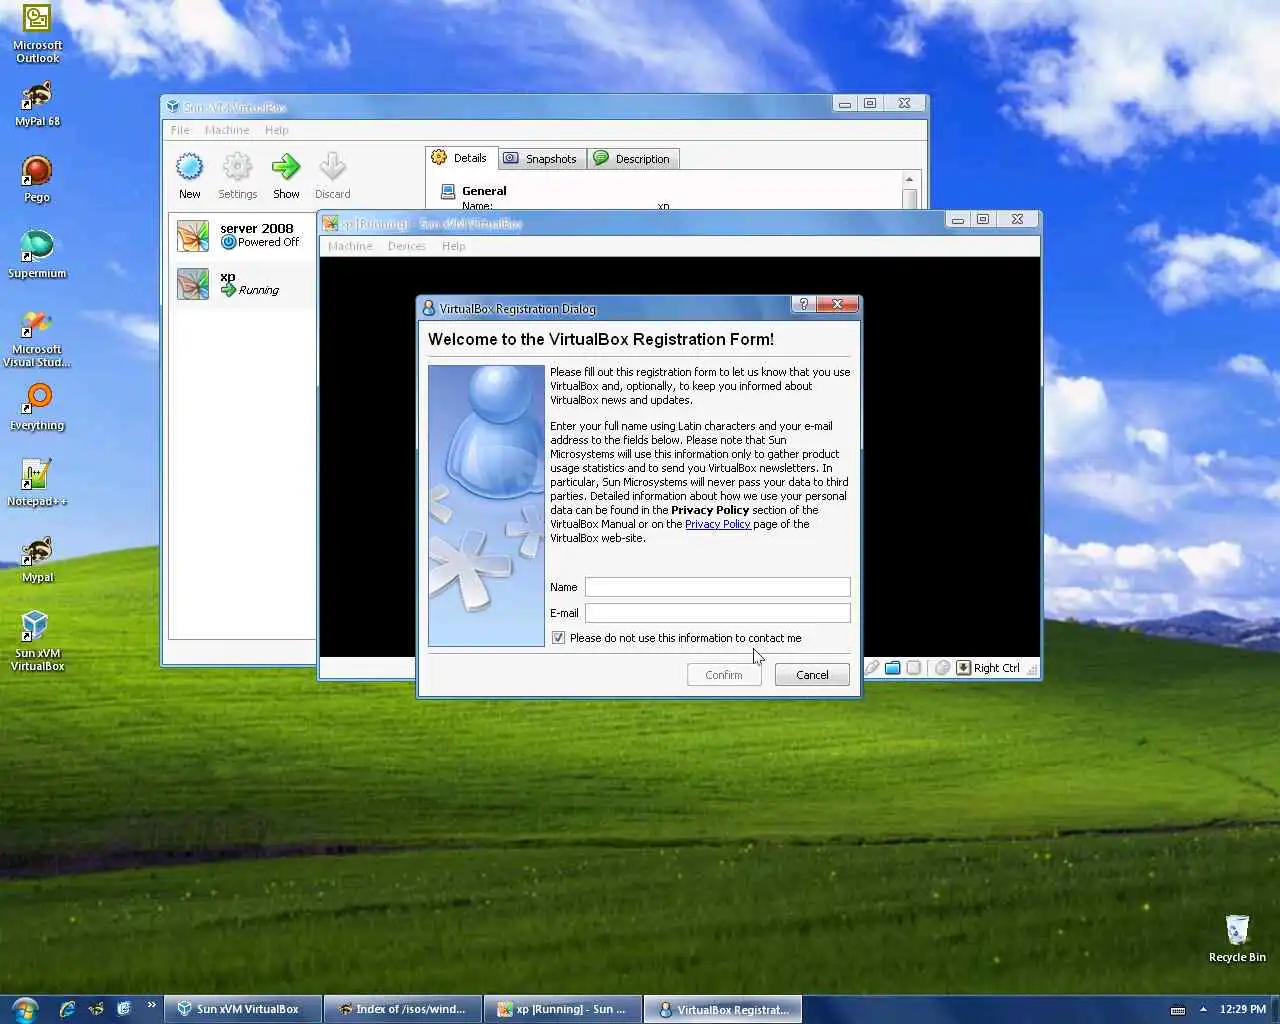This screenshot has width=1280, height=1024.
Task: Open Help menu in VirtualBox manager
Action: 277,130
